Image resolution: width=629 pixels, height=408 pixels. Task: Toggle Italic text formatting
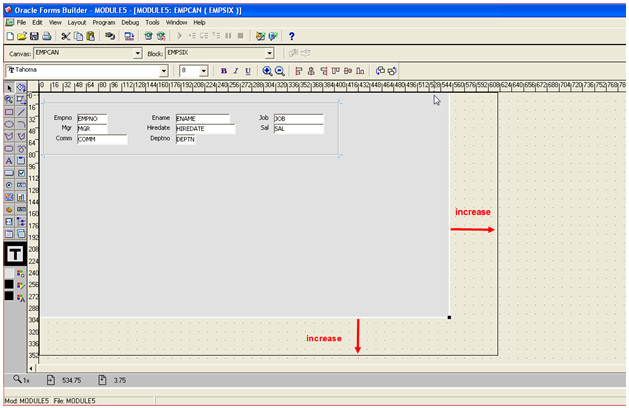point(236,71)
